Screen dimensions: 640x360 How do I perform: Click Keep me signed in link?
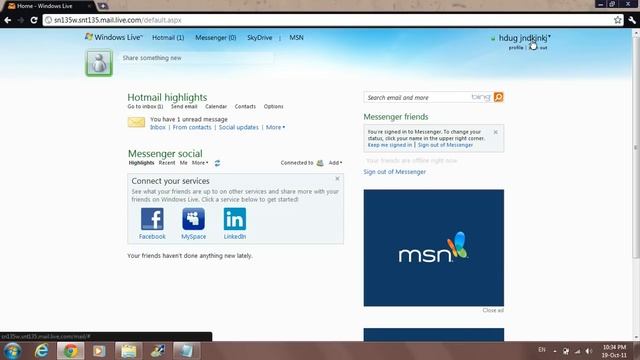(x=390, y=145)
